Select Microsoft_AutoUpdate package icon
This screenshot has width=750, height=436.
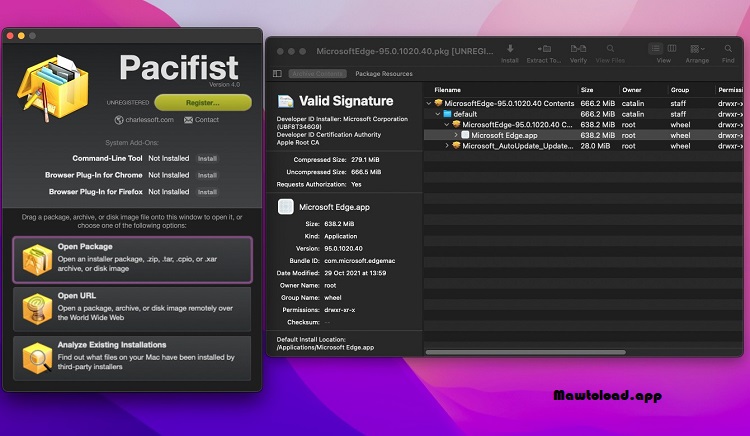tap(456, 146)
